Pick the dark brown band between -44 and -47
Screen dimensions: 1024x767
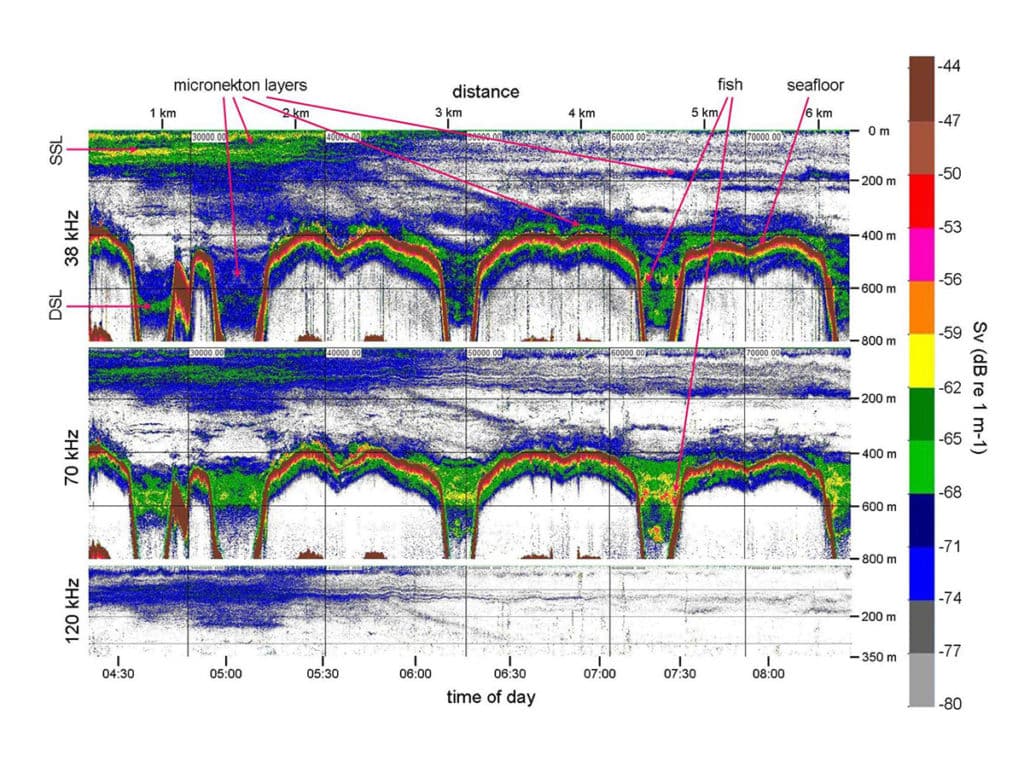920,95
